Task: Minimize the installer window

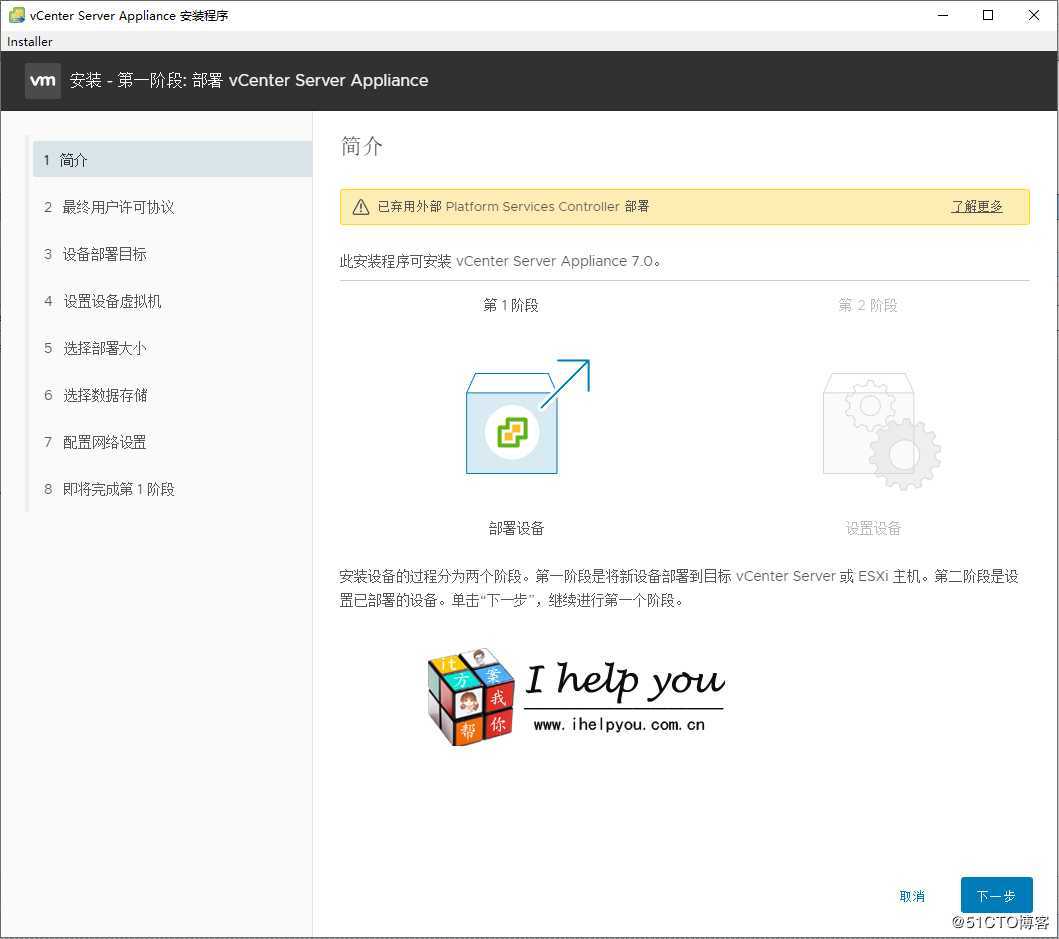Action: (943, 15)
